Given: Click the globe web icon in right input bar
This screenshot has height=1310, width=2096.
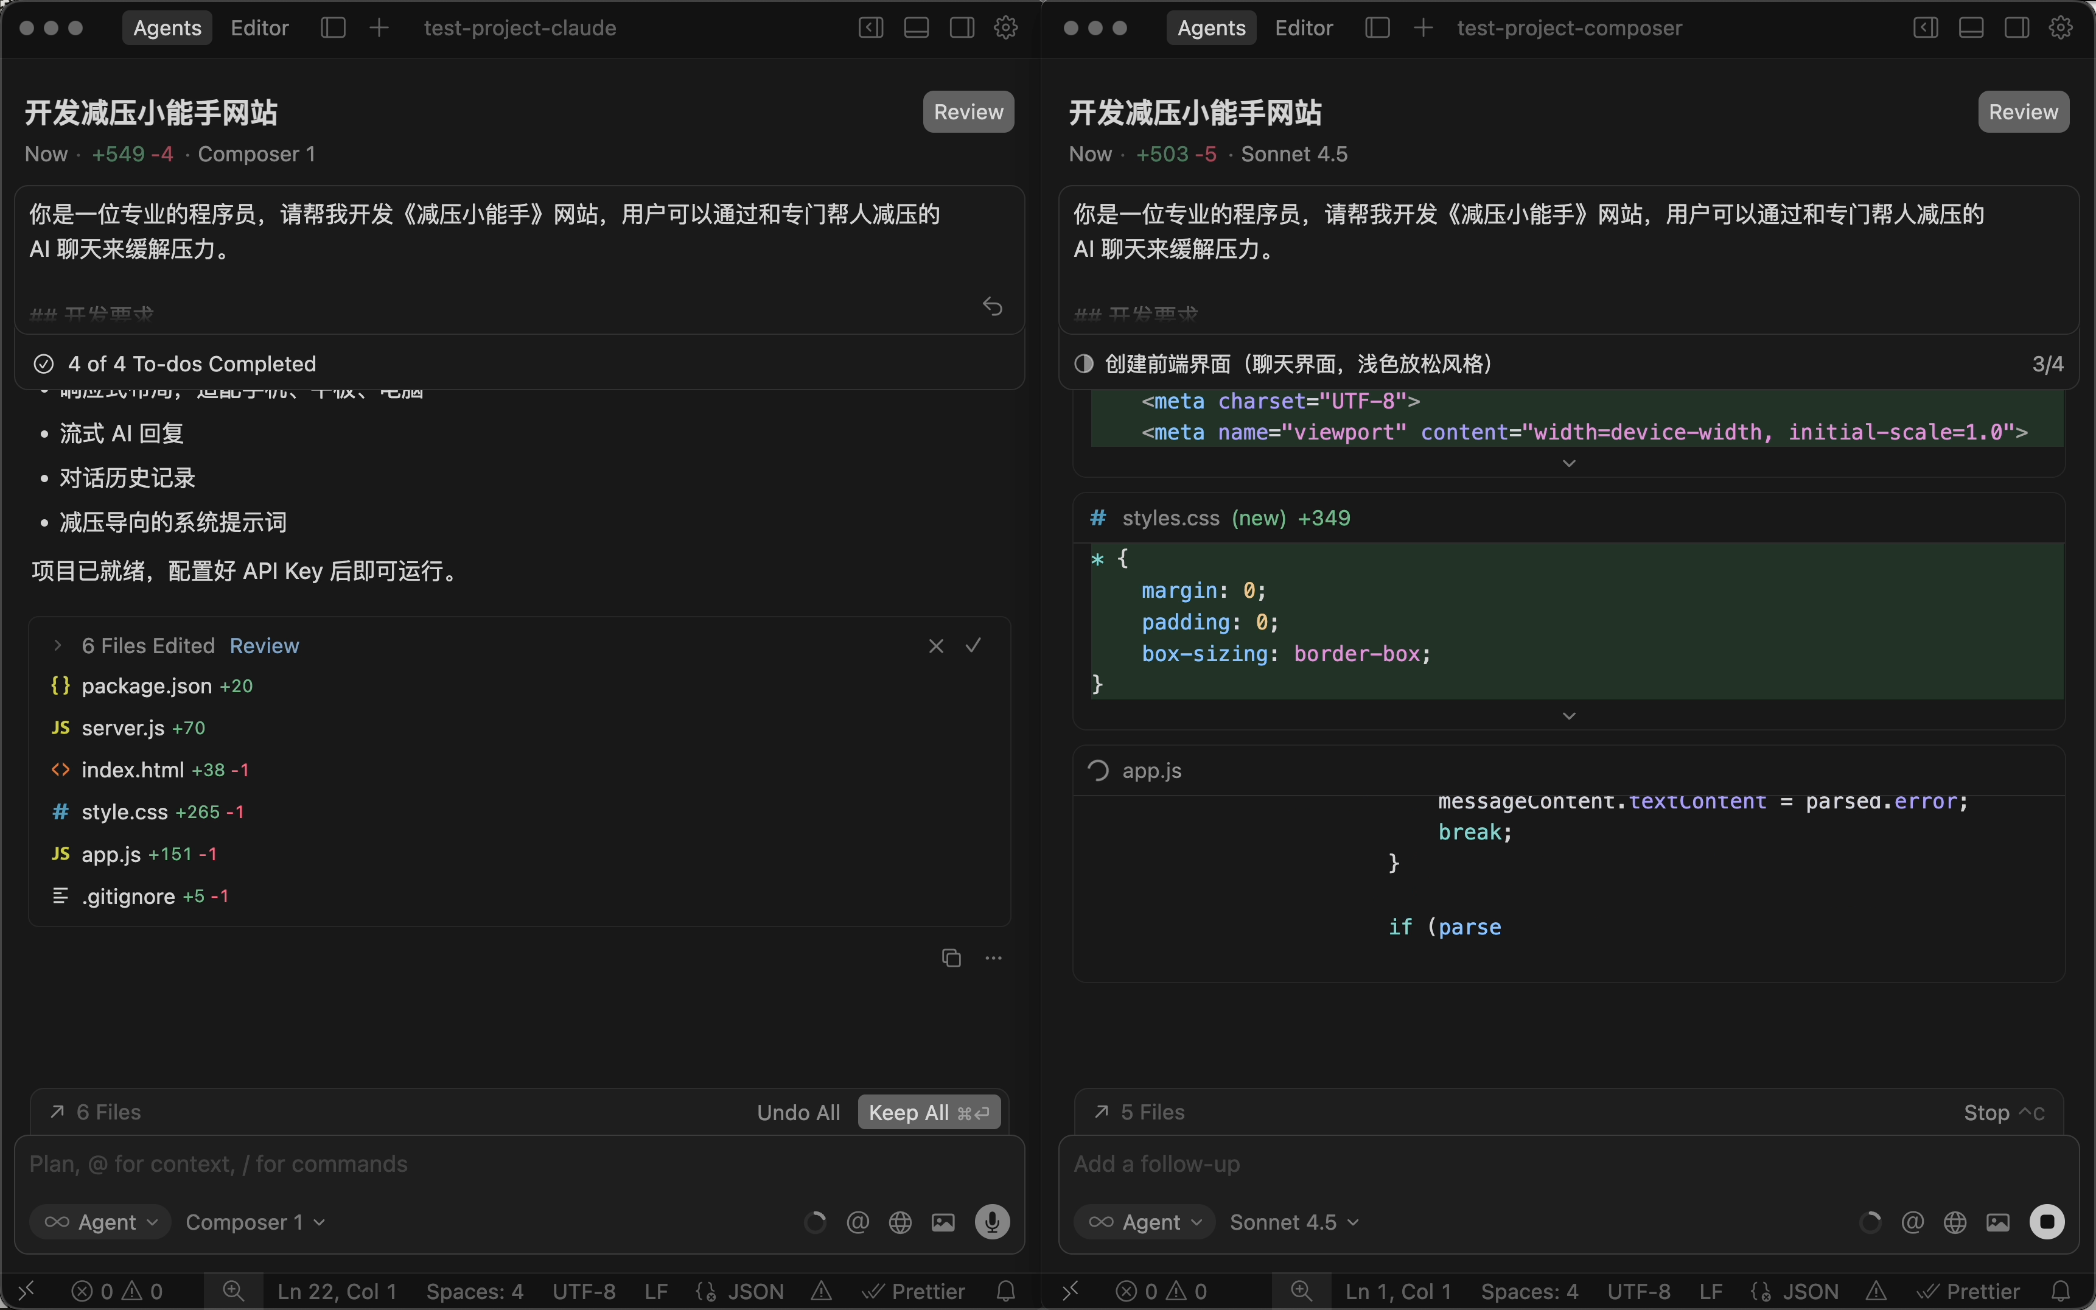Looking at the screenshot, I should pos(1955,1222).
